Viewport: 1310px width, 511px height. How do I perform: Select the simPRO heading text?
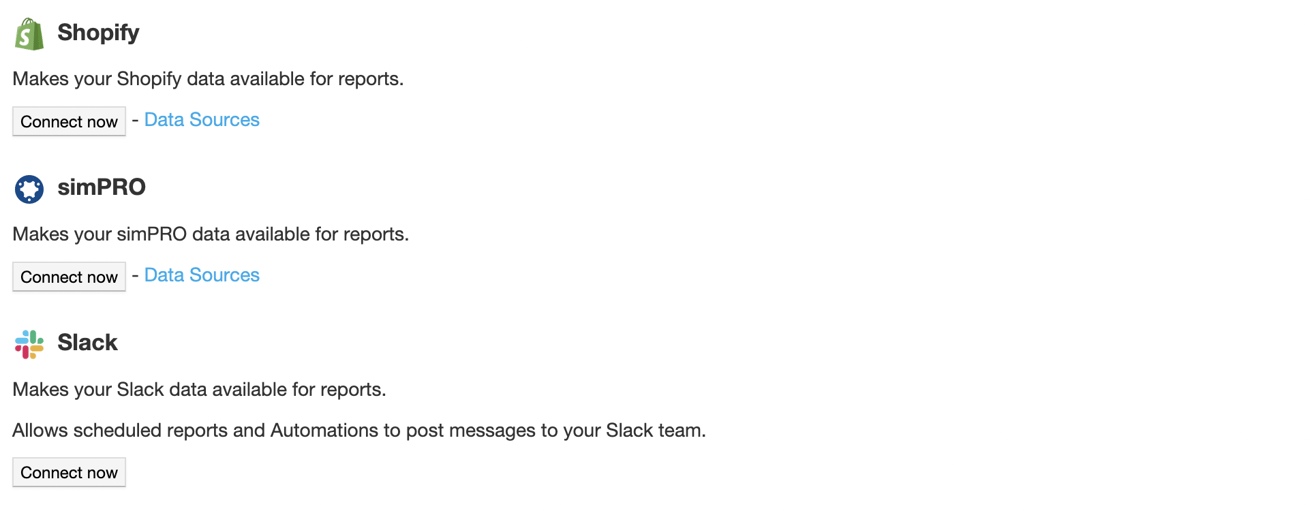(101, 188)
